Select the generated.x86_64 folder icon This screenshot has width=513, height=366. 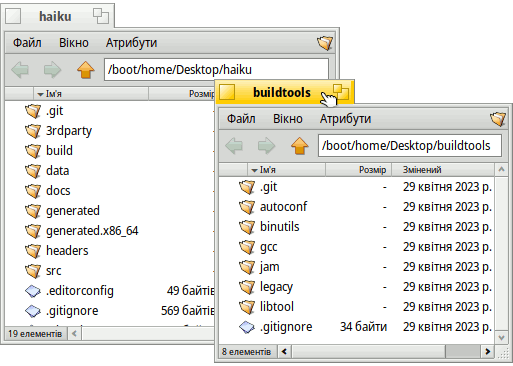(x=33, y=231)
